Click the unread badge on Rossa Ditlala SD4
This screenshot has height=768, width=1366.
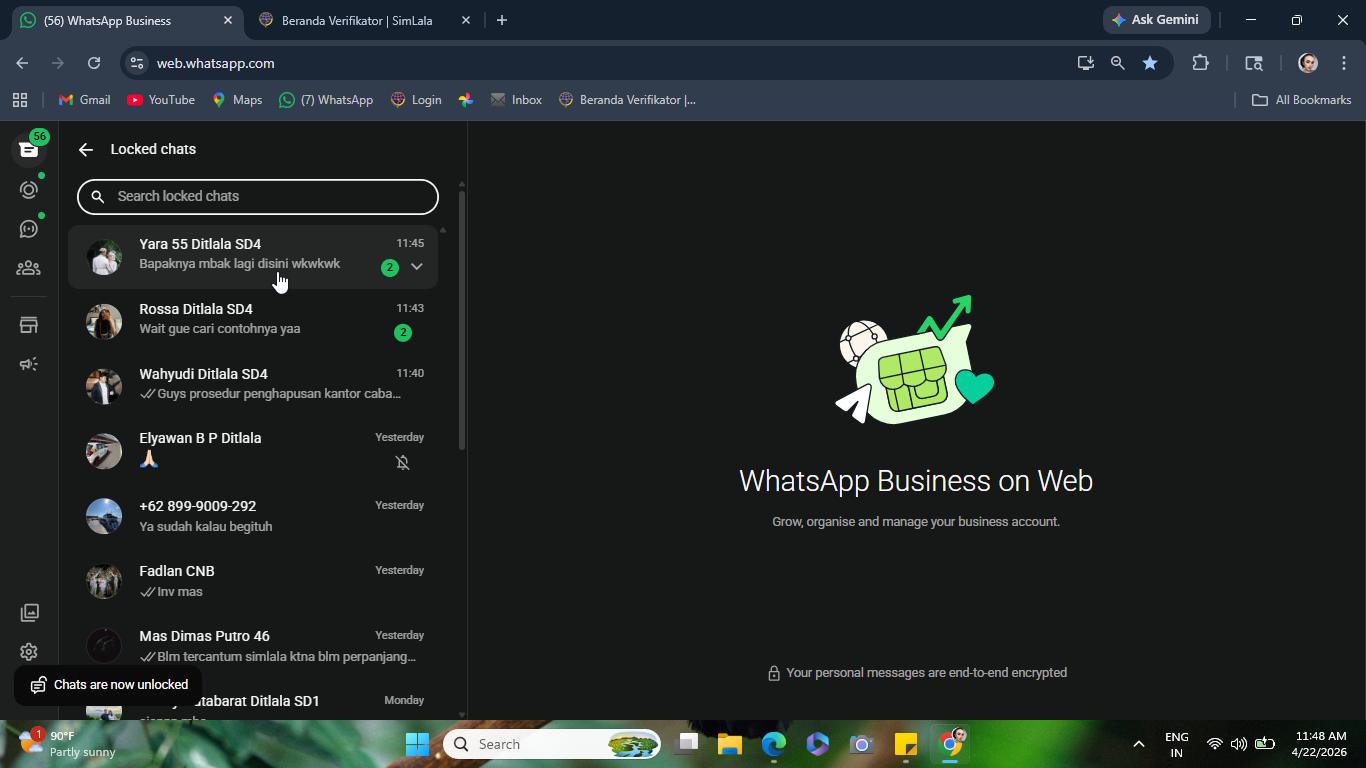(x=403, y=332)
